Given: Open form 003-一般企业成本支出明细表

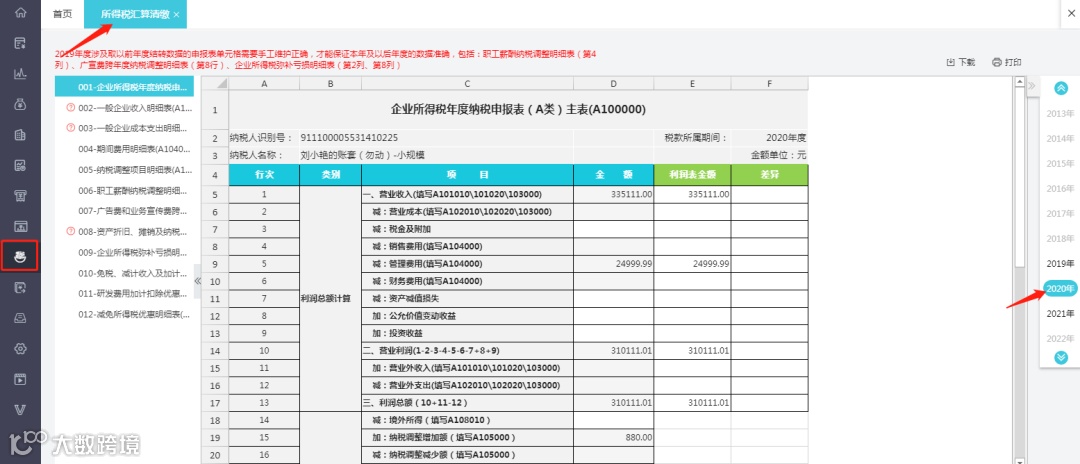Looking at the screenshot, I should click(133, 128).
